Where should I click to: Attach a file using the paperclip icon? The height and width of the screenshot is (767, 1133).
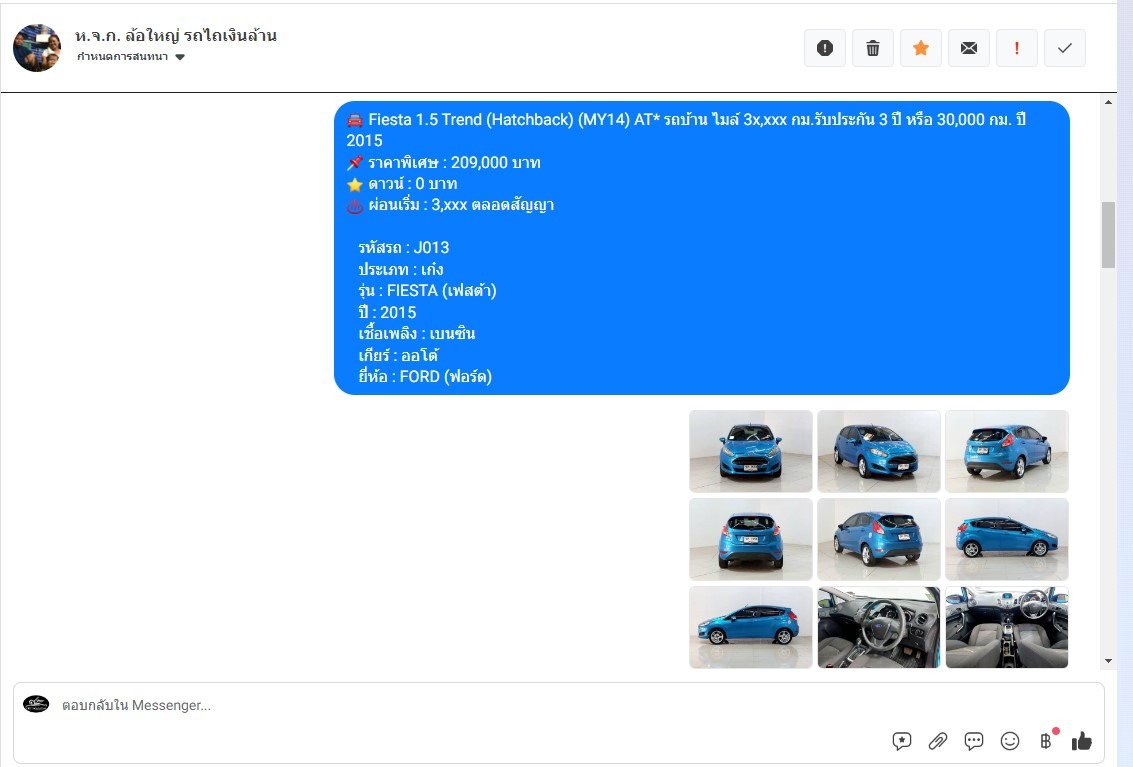[938, 740]
